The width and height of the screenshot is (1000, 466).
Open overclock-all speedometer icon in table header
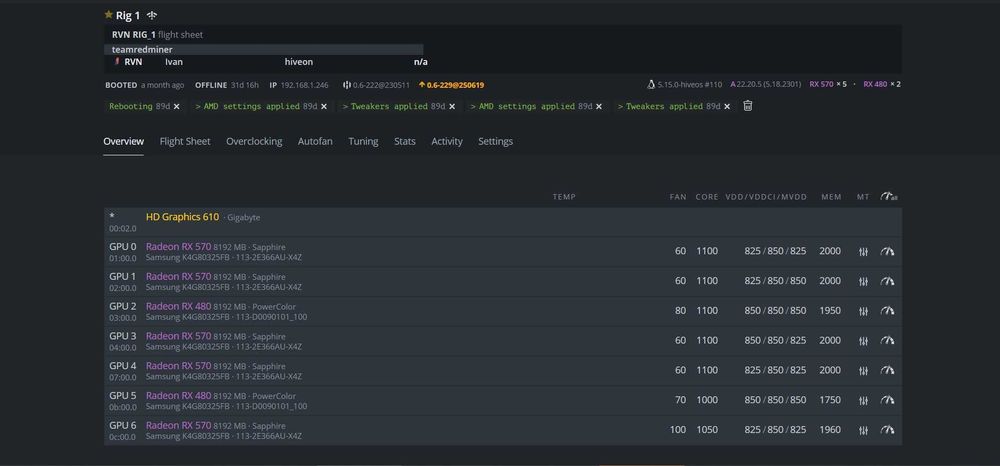(888, 197)
